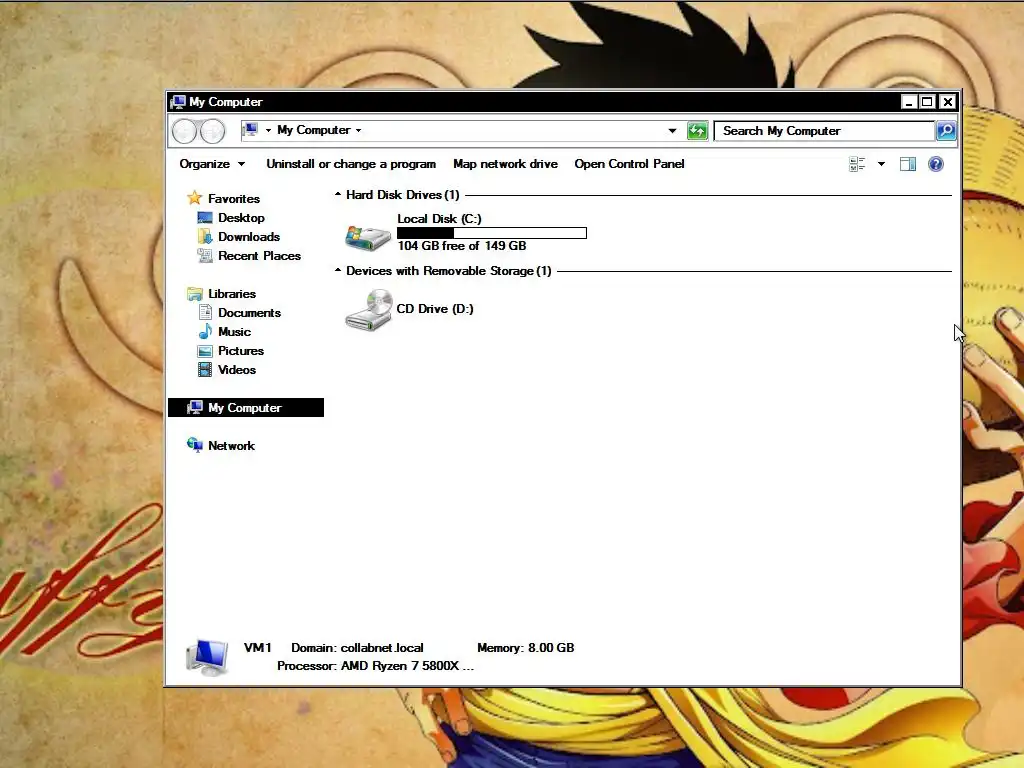Select Desktop label in navigation pane

[242, 217]
